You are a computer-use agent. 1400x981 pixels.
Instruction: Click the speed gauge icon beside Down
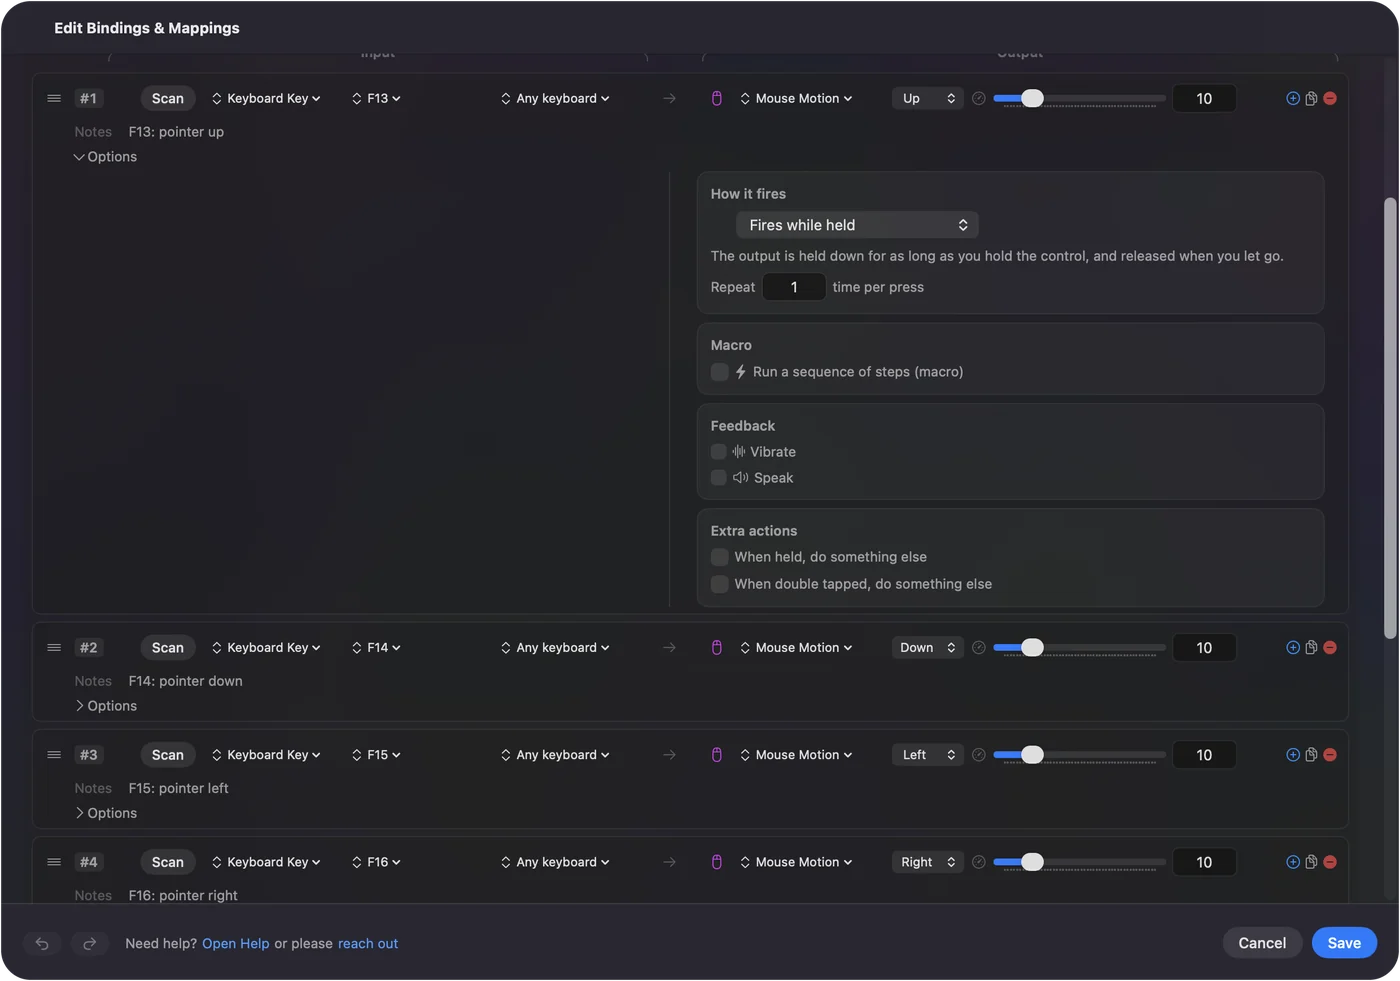(979, 647)
